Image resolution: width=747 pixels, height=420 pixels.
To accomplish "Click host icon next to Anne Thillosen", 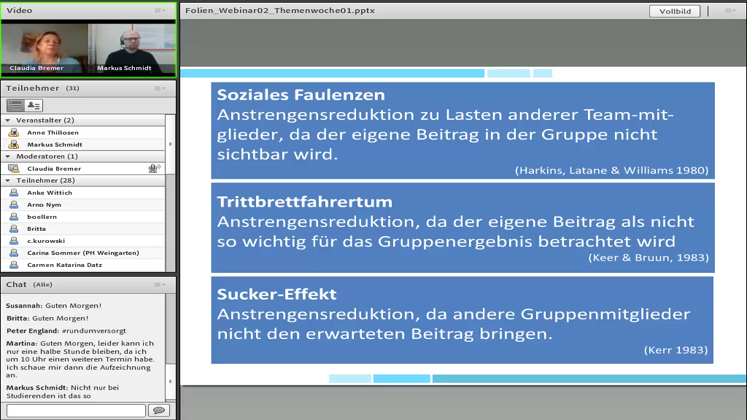I will click(x=13, y=132).
